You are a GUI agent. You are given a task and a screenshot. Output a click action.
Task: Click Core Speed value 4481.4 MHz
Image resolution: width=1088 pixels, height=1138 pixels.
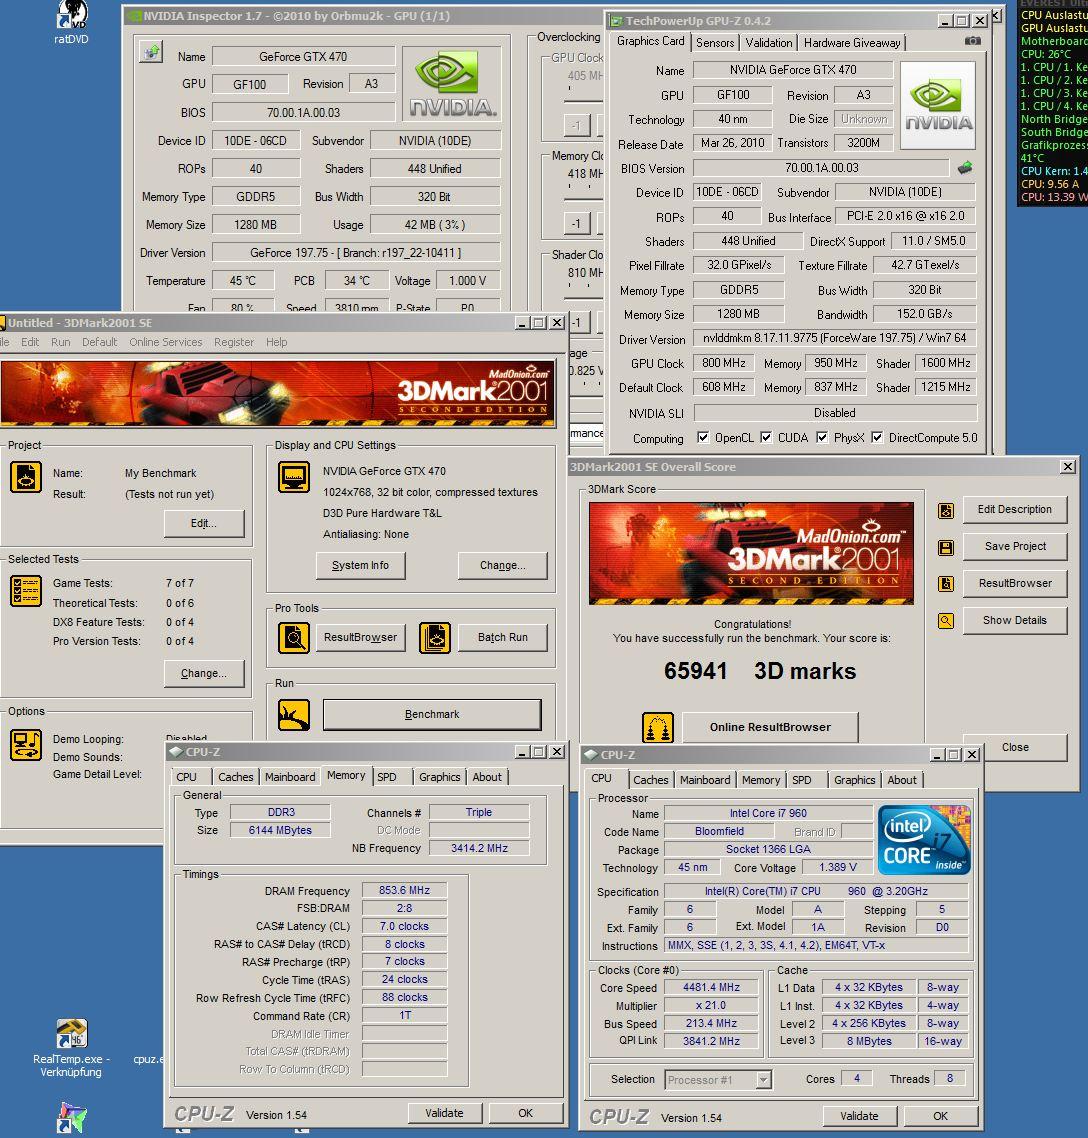tap(711, 987)
